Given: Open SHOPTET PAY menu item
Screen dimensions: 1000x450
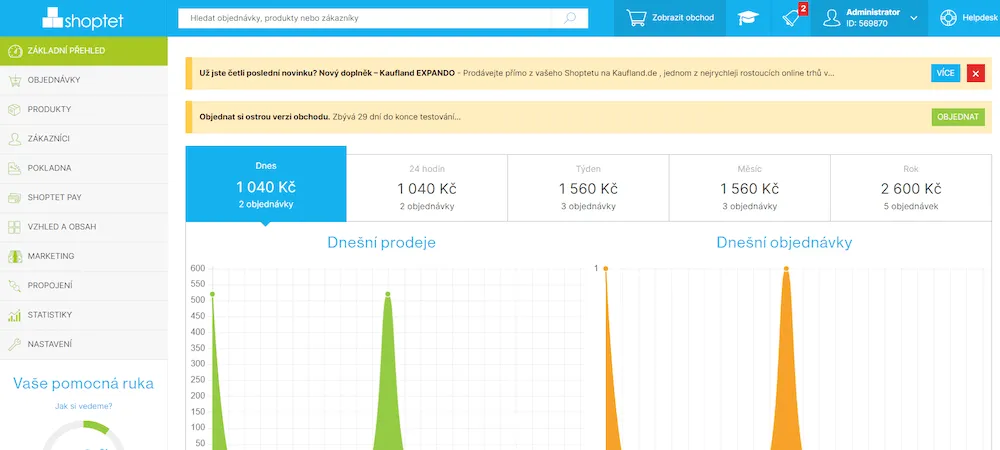Looking at the screenshot, I should pyautogui.click(x=84, y=198).
